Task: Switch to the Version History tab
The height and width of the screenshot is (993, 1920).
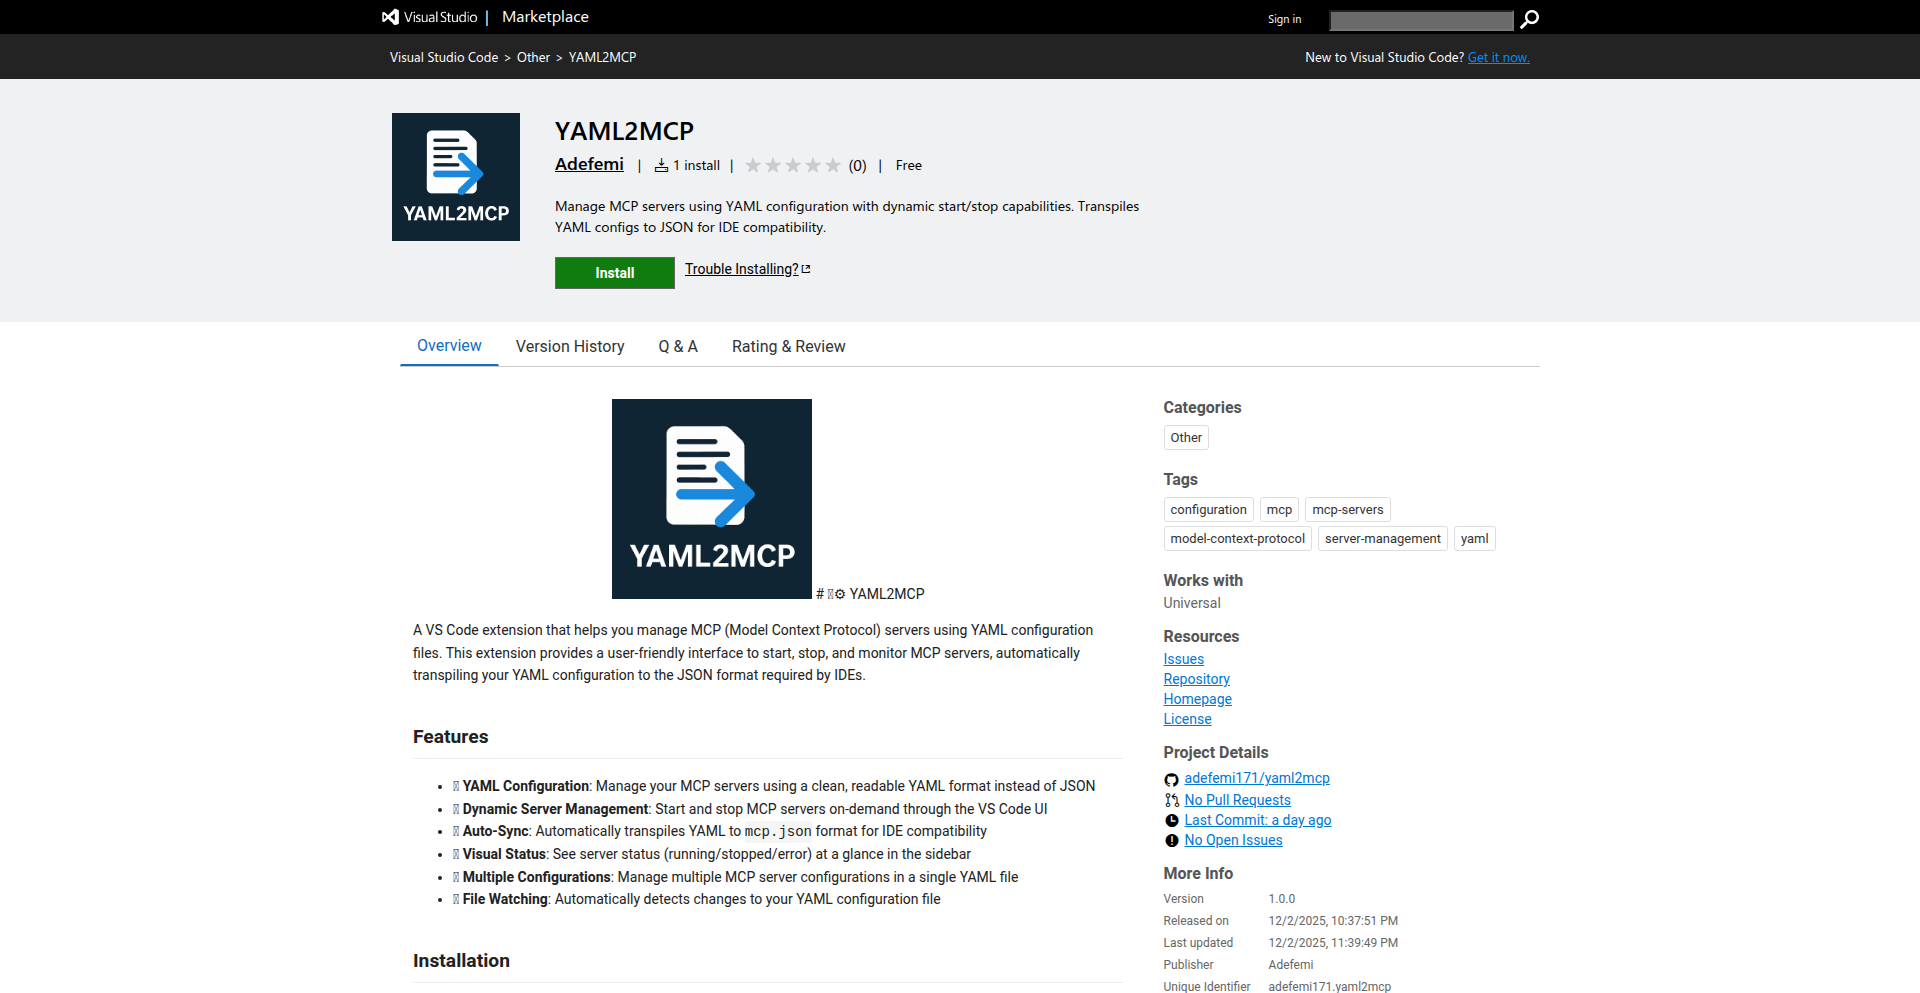Action: (x=570, y=346)
